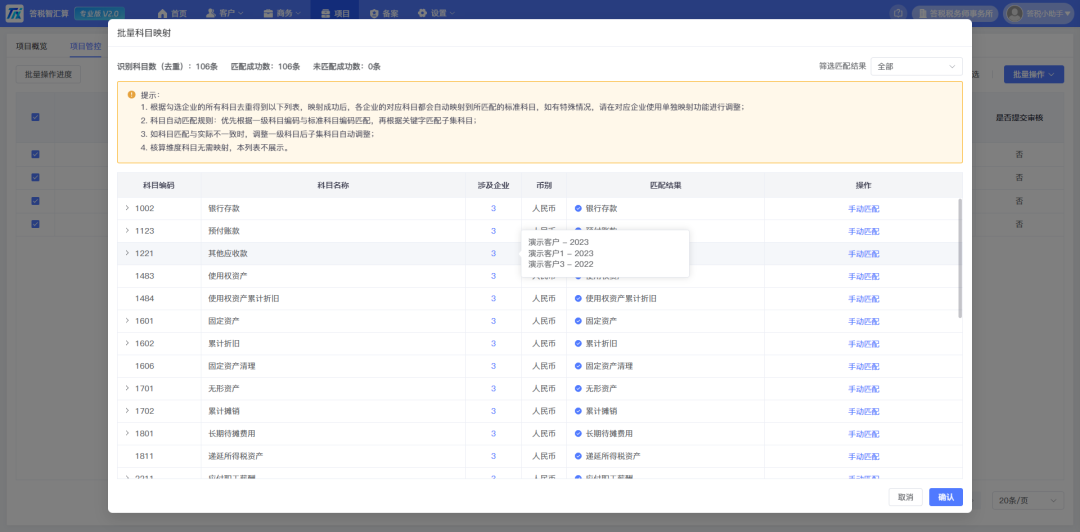The image size is (1080, 532).
Task: Click the app logo icon at top left
Action: pyautogui.click(x=14, y=13)
